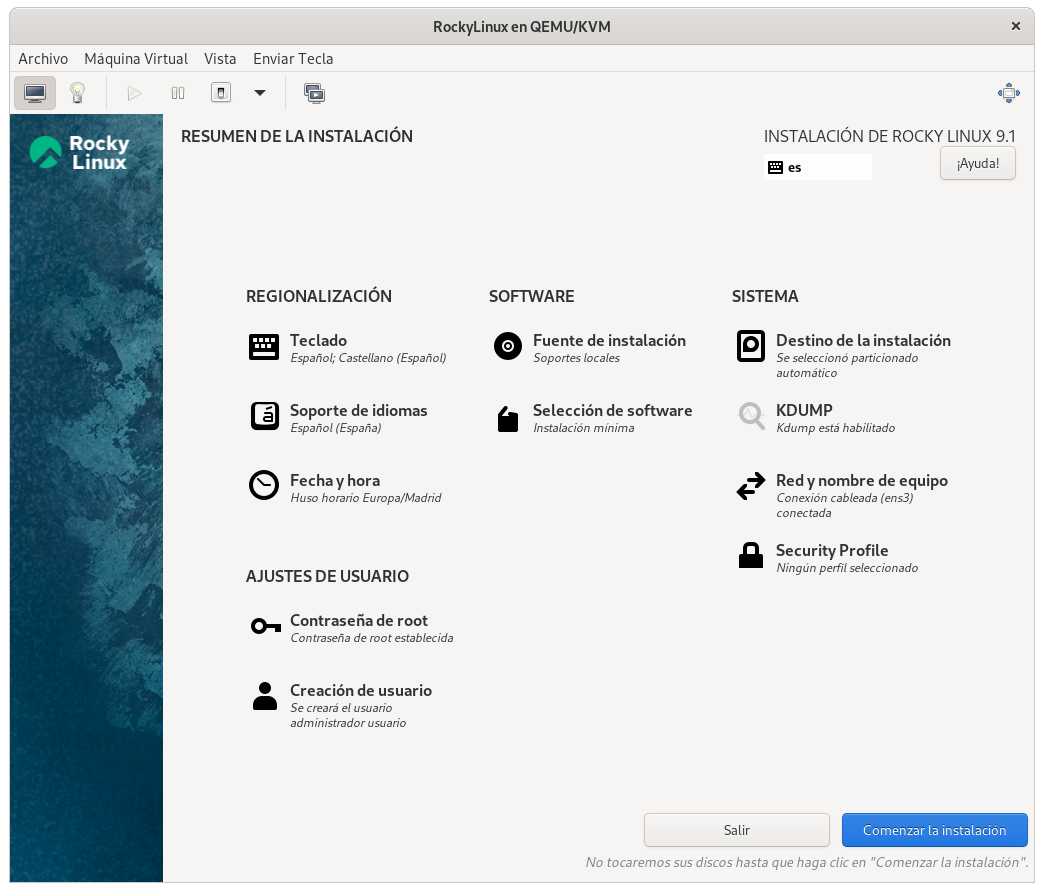Pause the virtual machine

point(178,93)
